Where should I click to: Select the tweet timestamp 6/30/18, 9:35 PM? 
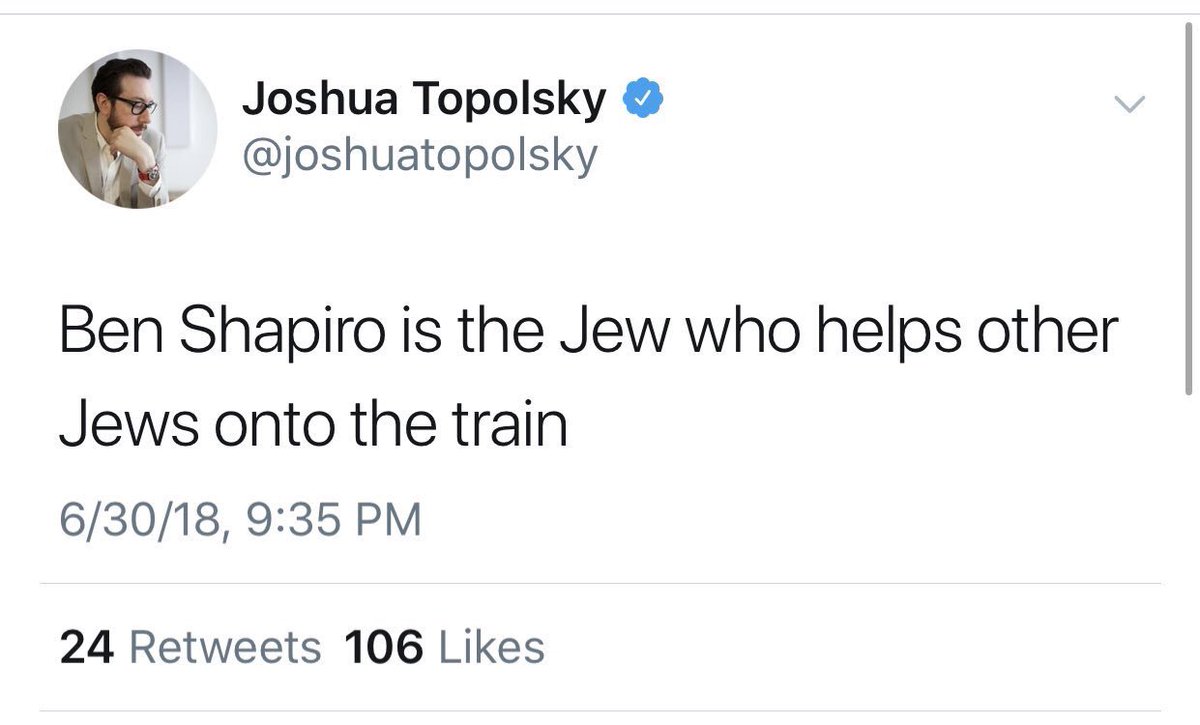pyautogui.click(x=240, y=518)
